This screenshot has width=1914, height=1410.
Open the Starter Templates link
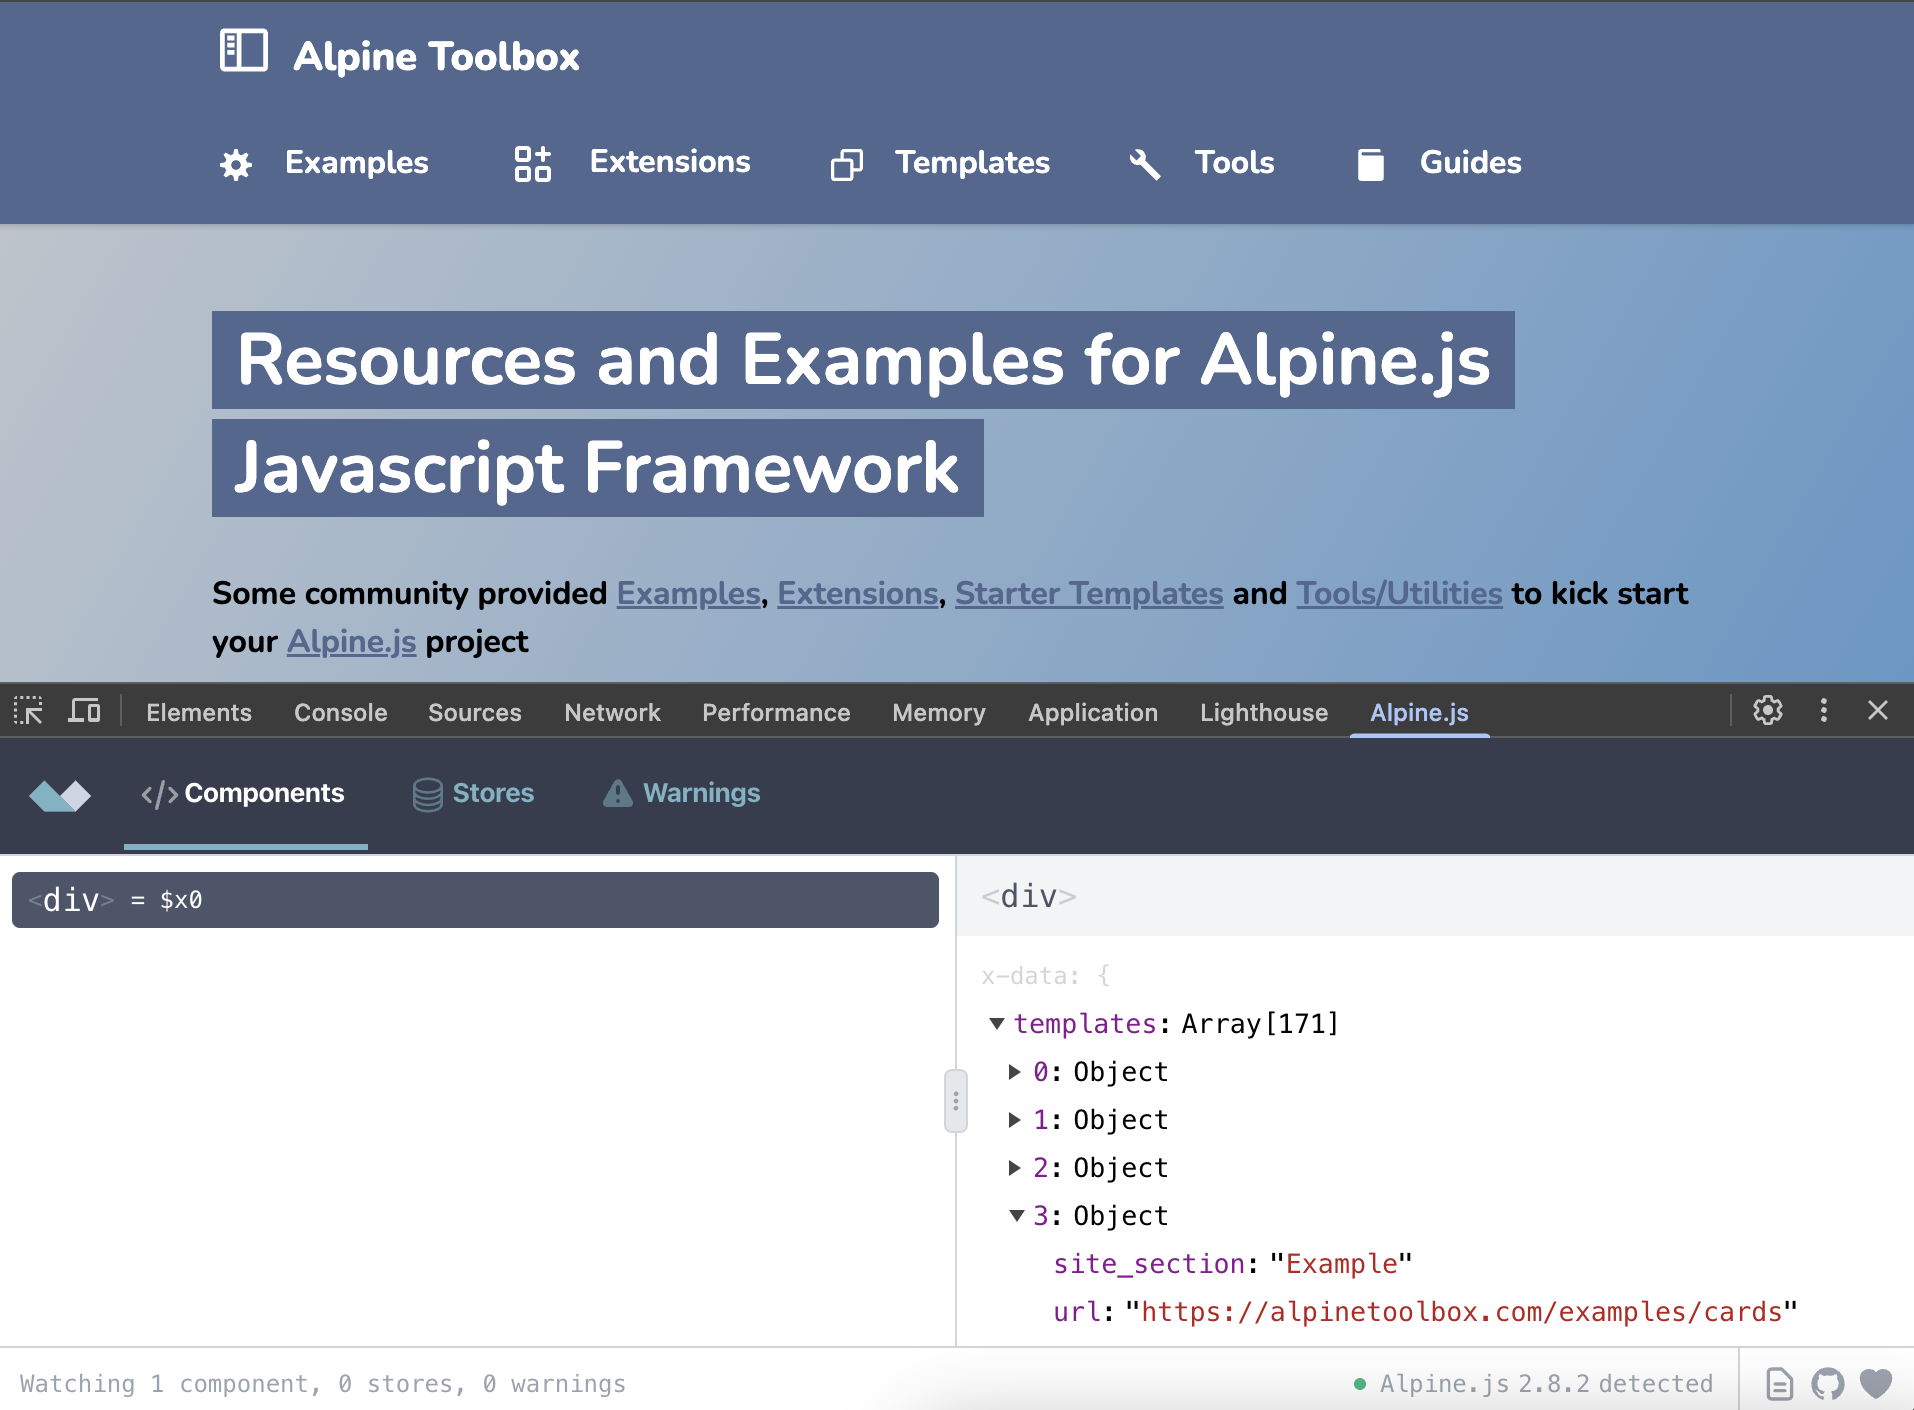(x=1089, y=593)
